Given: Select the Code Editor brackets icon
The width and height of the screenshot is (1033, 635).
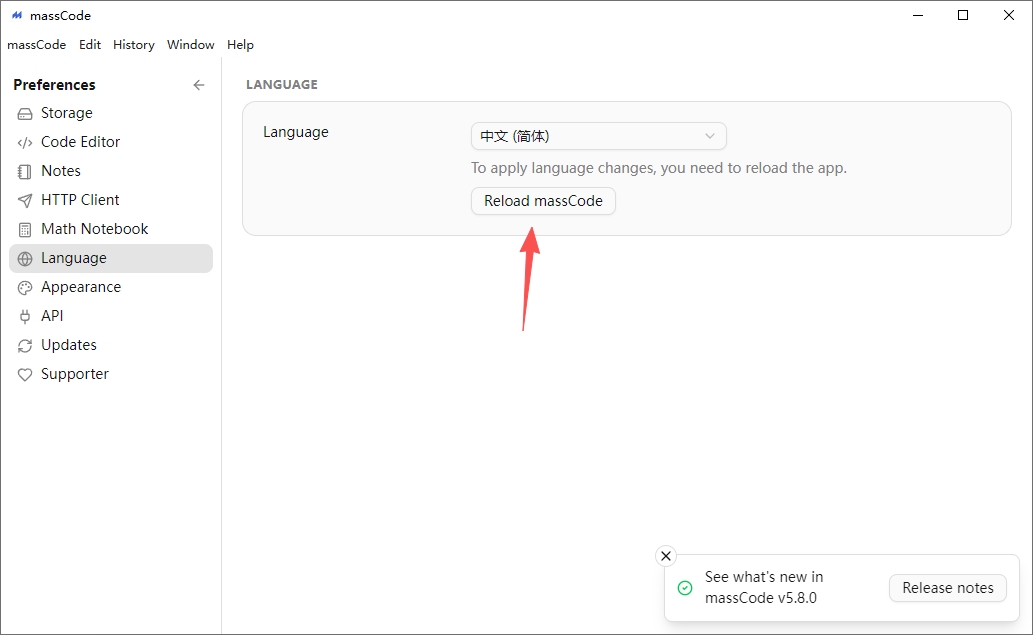Looking at the screenshot, I should point(25,143).
